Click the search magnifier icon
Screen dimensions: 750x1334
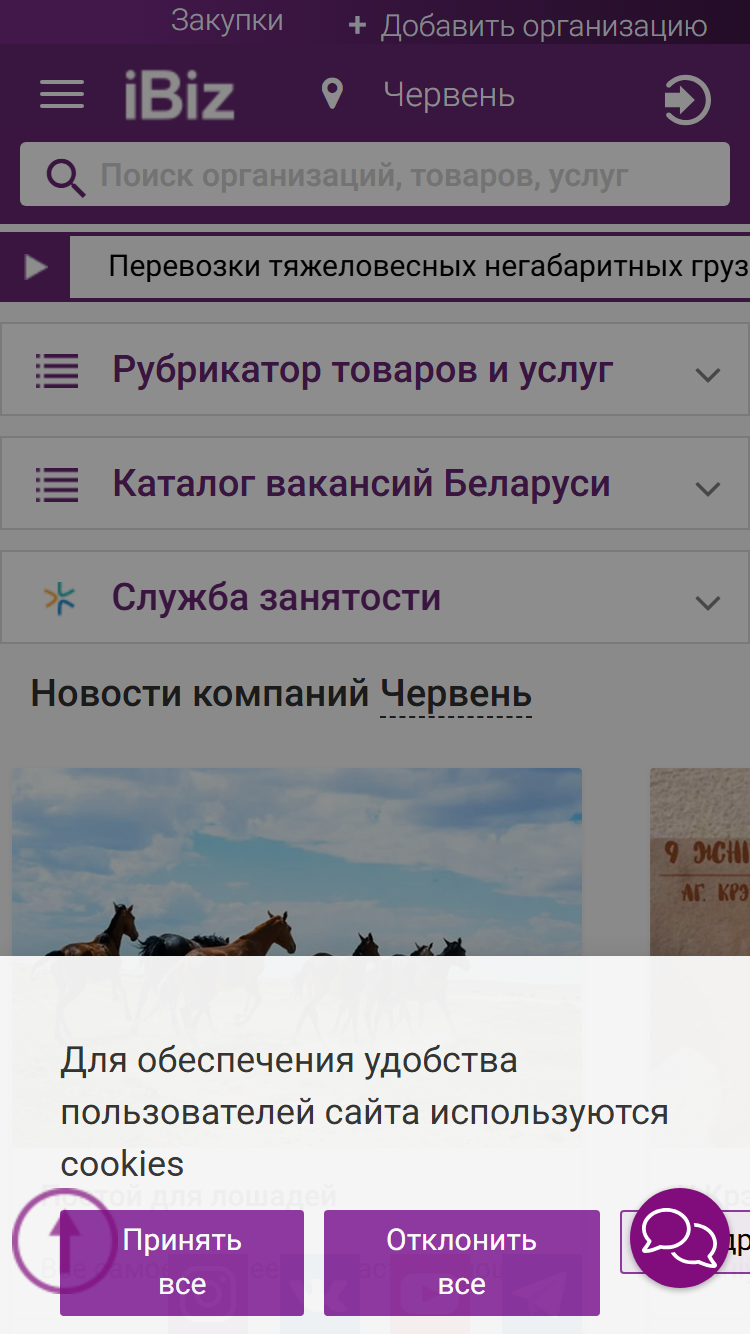click(66, 177)
